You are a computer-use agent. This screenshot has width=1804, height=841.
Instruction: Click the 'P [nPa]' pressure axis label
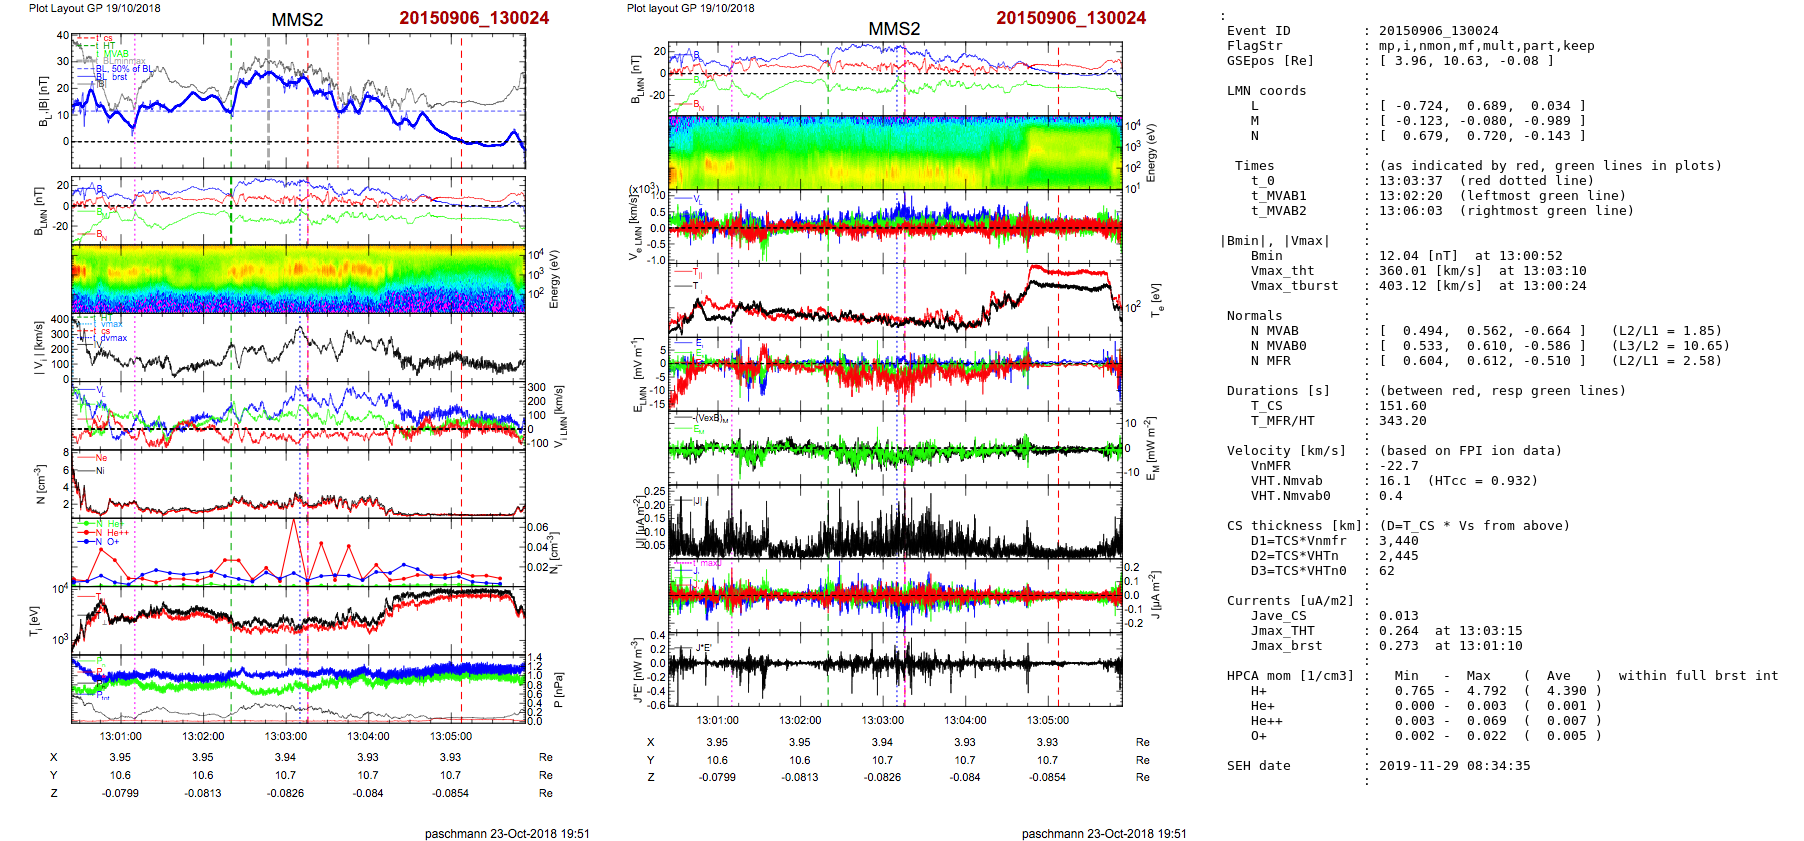pyautogui.click(x=558, y=690)
